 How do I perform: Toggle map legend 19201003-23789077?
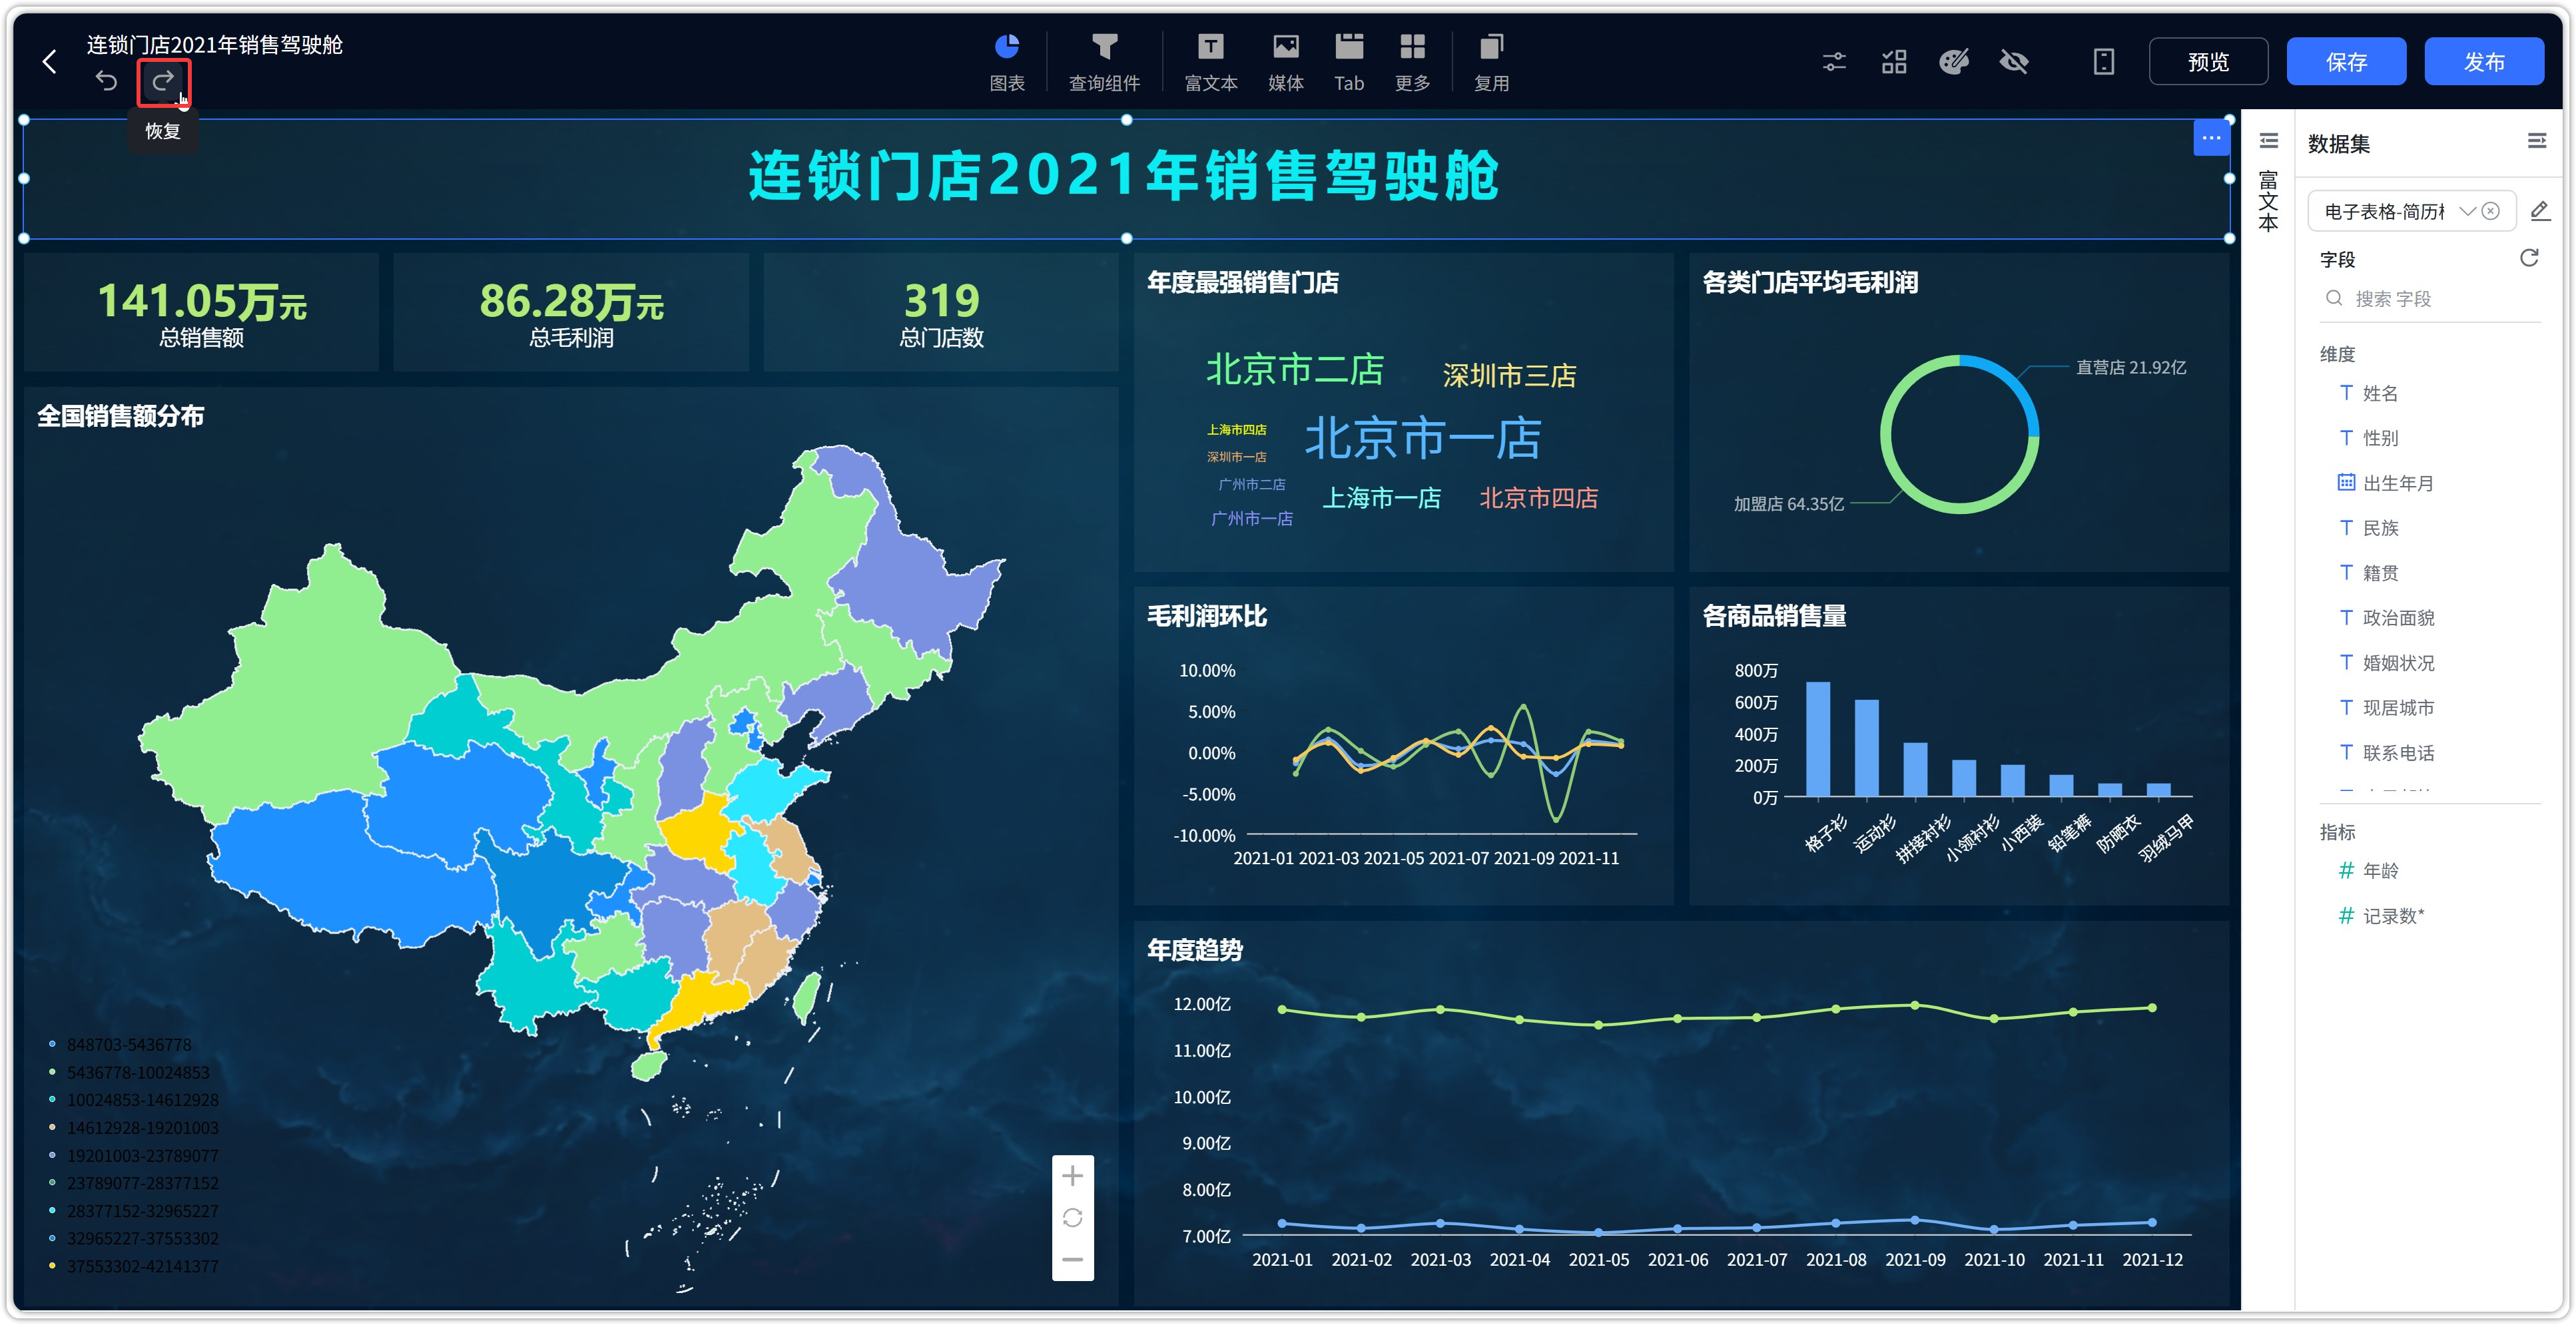(x=134, y=1155)
